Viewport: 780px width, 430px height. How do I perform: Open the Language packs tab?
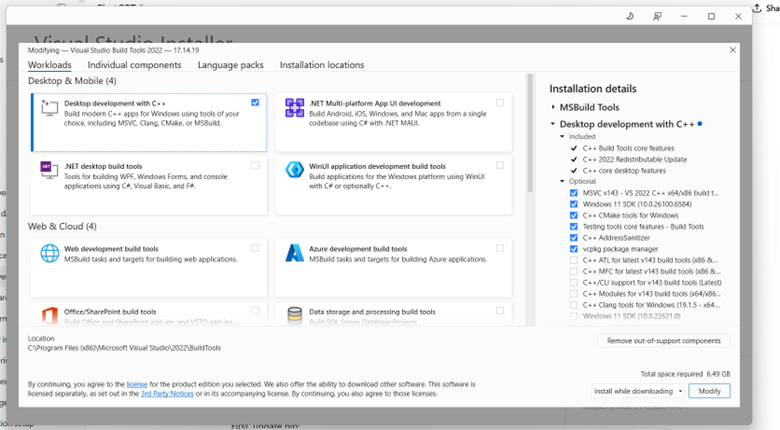[230, 65]
